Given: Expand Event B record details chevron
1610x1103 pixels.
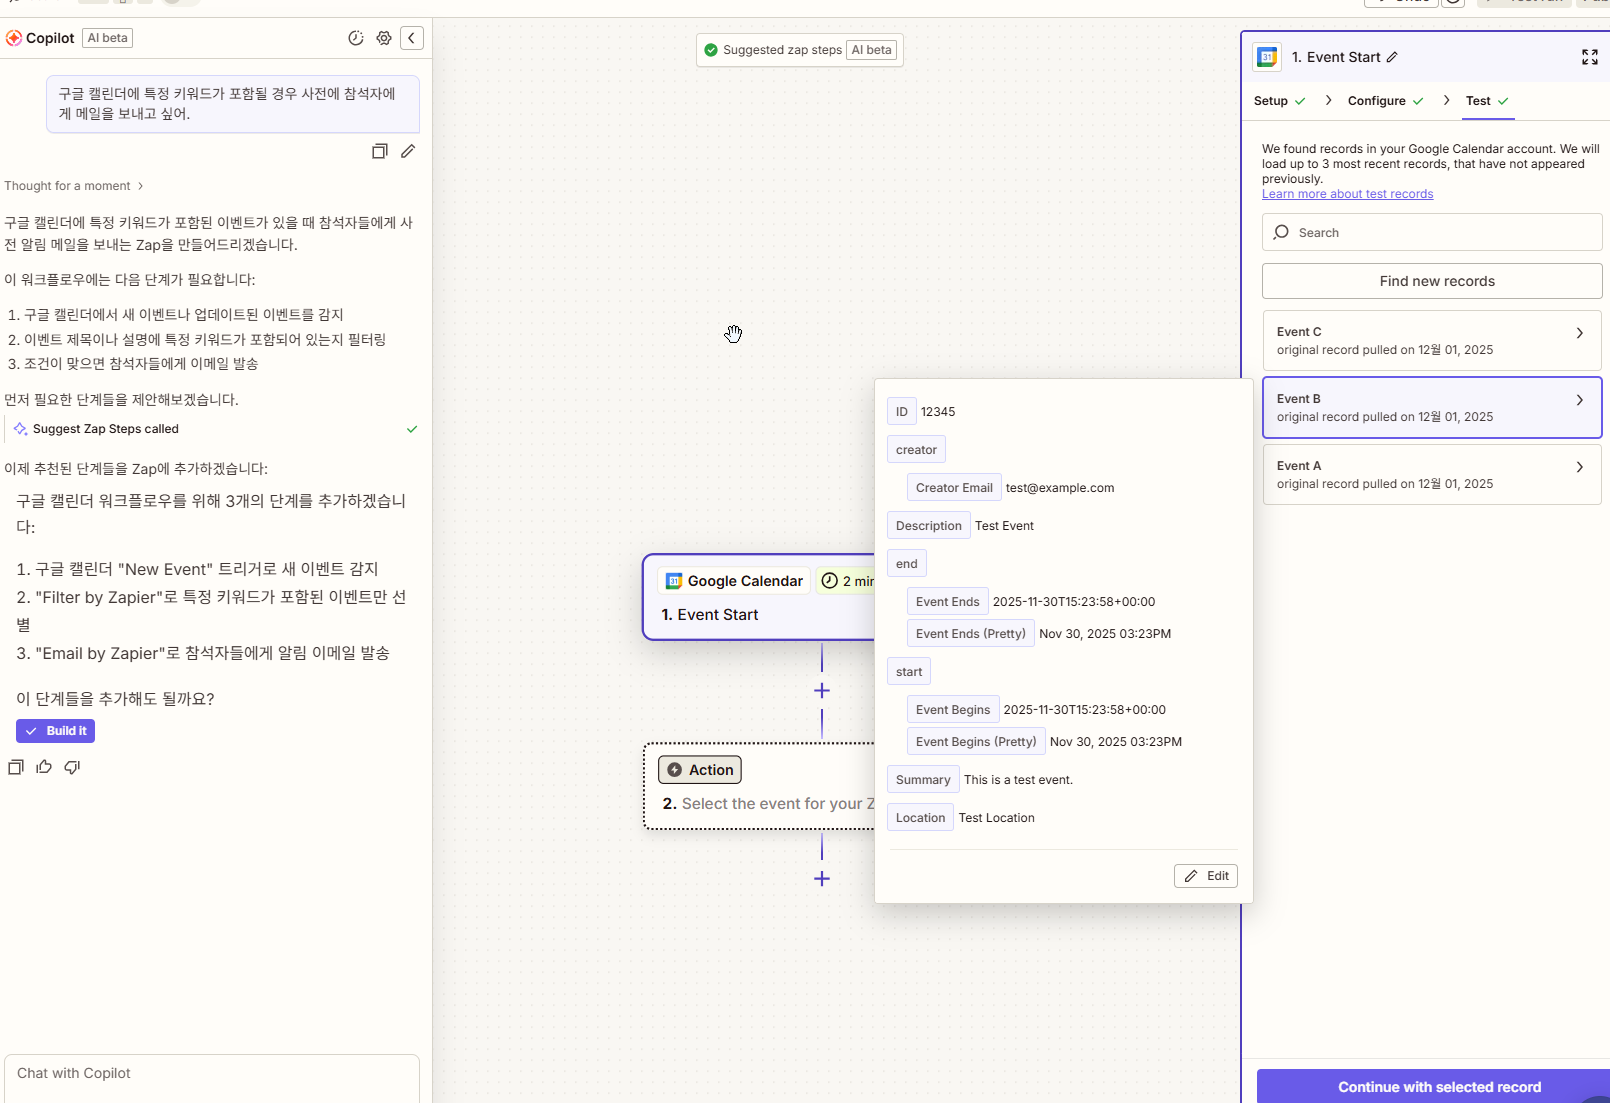Looking at the screenshot, I should pyautogui.click(x=1580, y=400).
